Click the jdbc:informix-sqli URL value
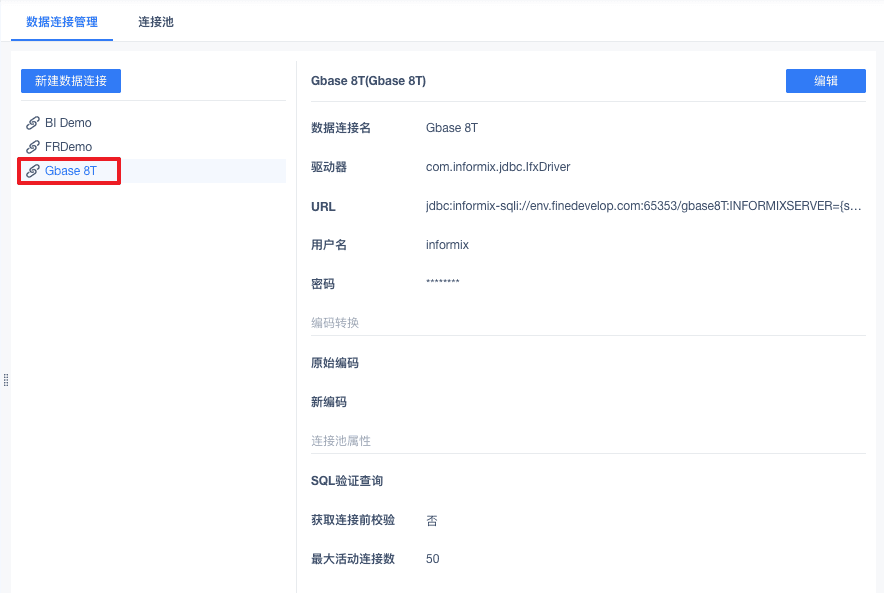 [x=643, y=207]
